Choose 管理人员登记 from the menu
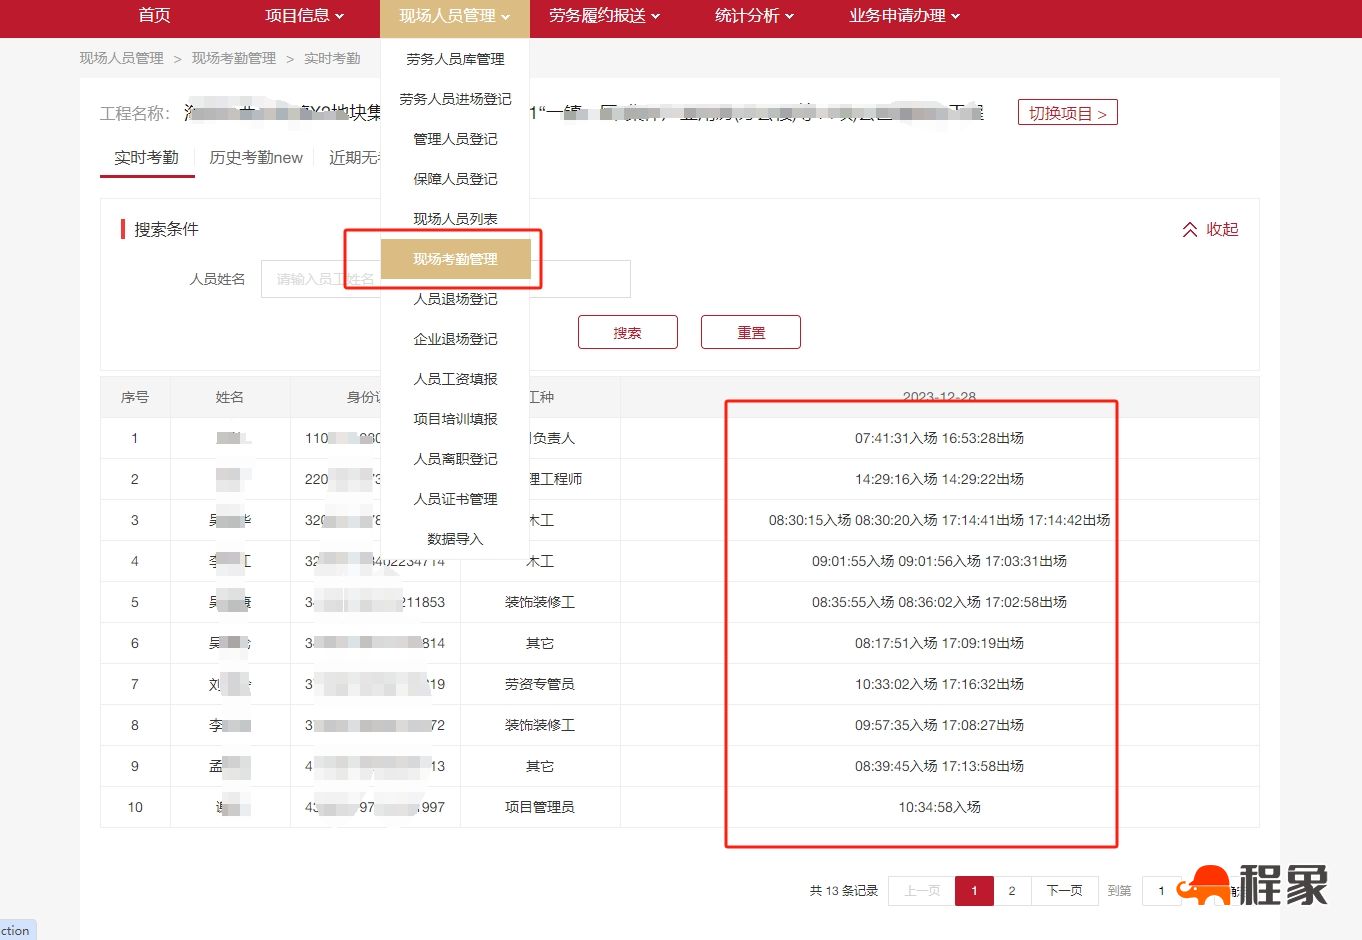The width and height of the screenshot is (1362, 940). point(455,139)
